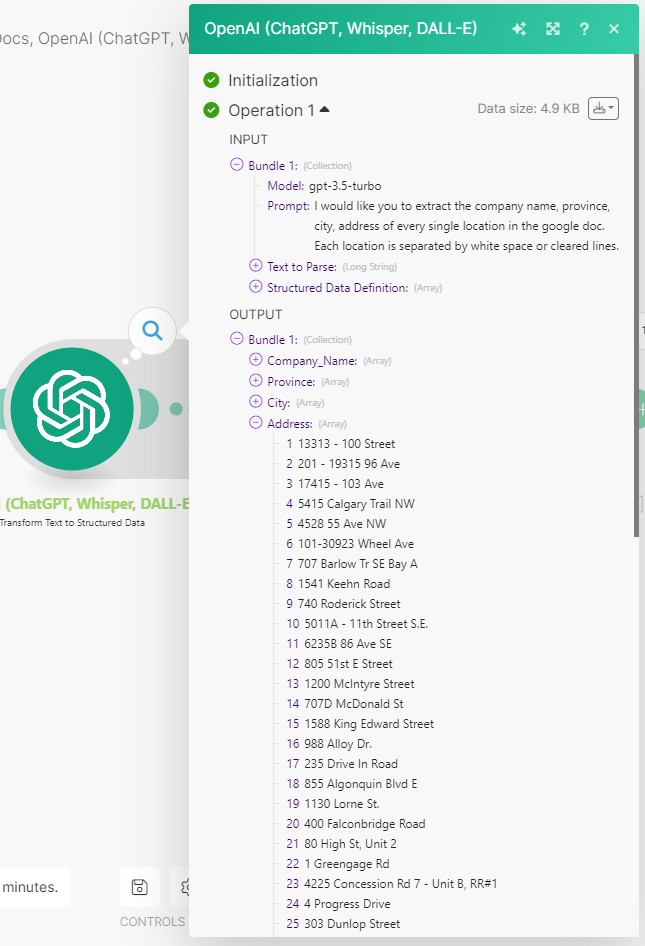Select address '201 - 19315 96 Ave'
Viewport: 645px width, 946px height.
[349, 463]
